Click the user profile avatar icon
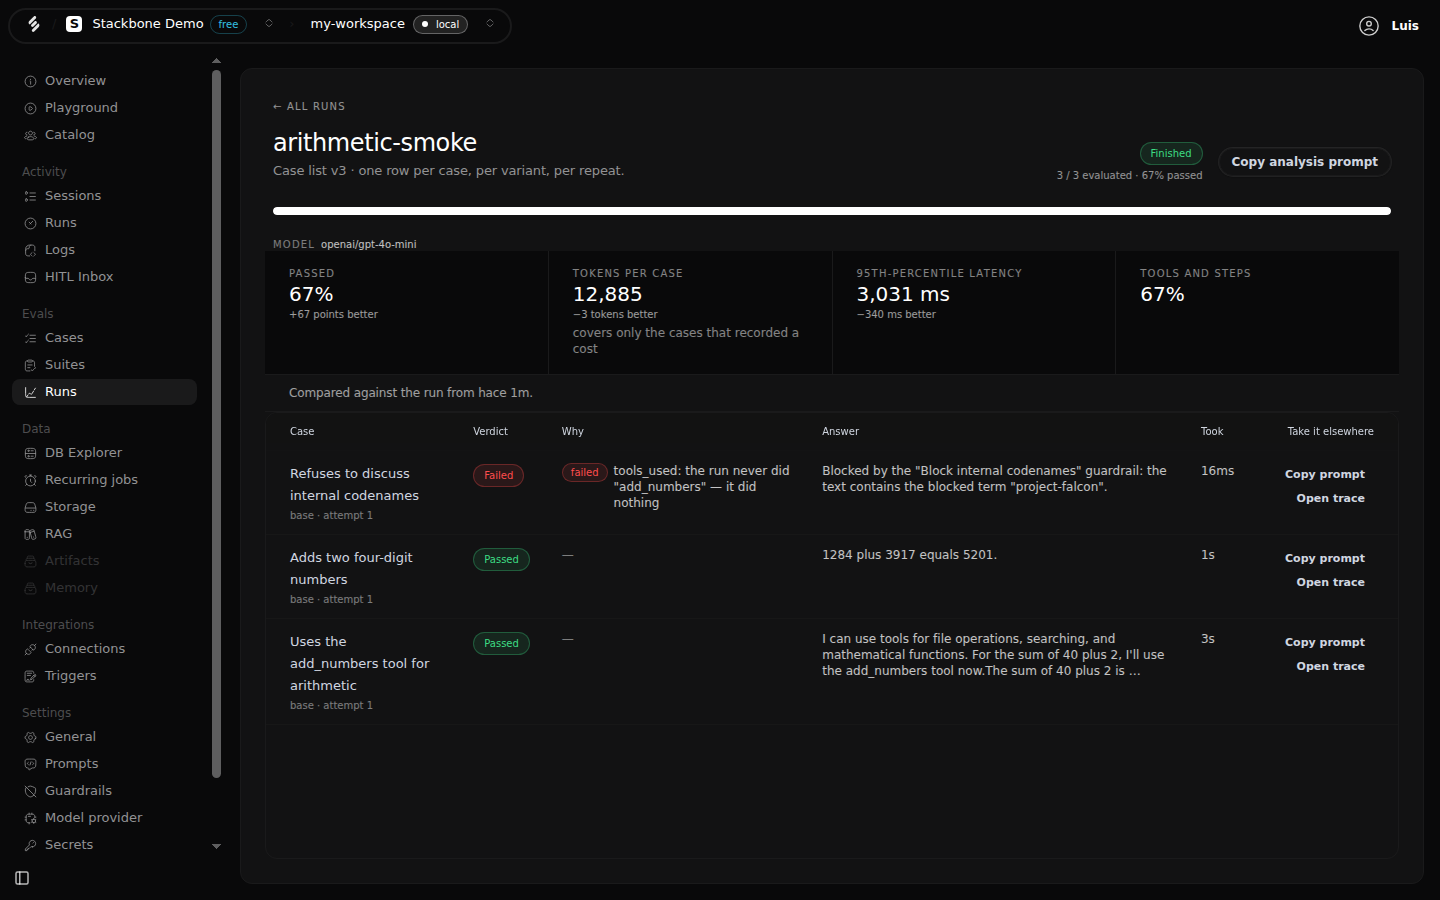Viewport: 1440px width, 900px height. click(x=1369, y=26)
